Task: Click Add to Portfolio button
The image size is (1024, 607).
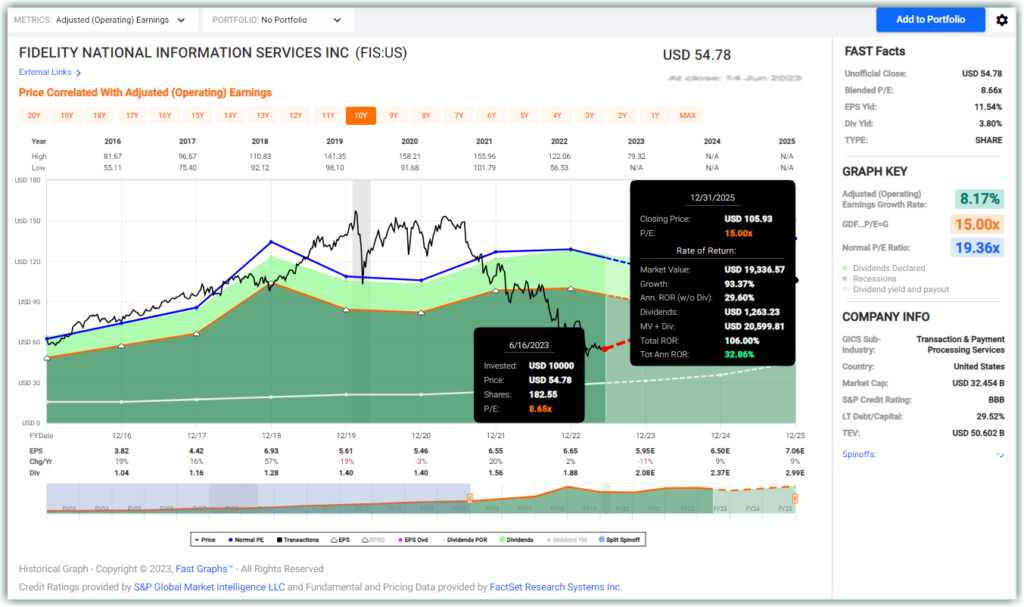Action: pos(930,20)
